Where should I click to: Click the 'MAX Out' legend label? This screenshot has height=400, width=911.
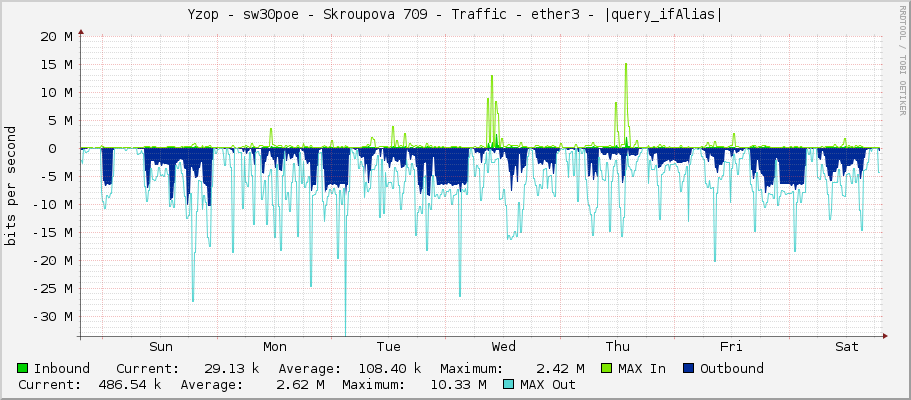click(x=548, y=384)
